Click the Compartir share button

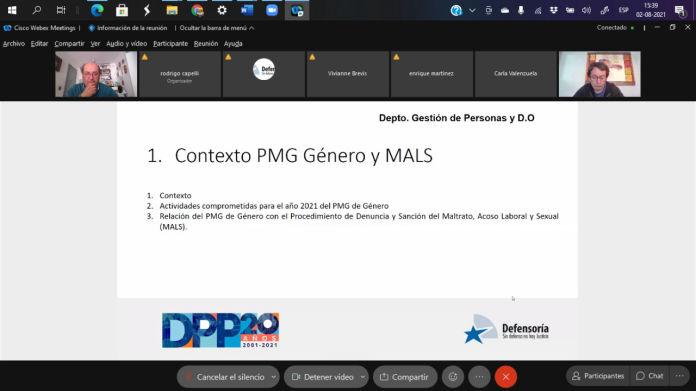click(404, 377)
